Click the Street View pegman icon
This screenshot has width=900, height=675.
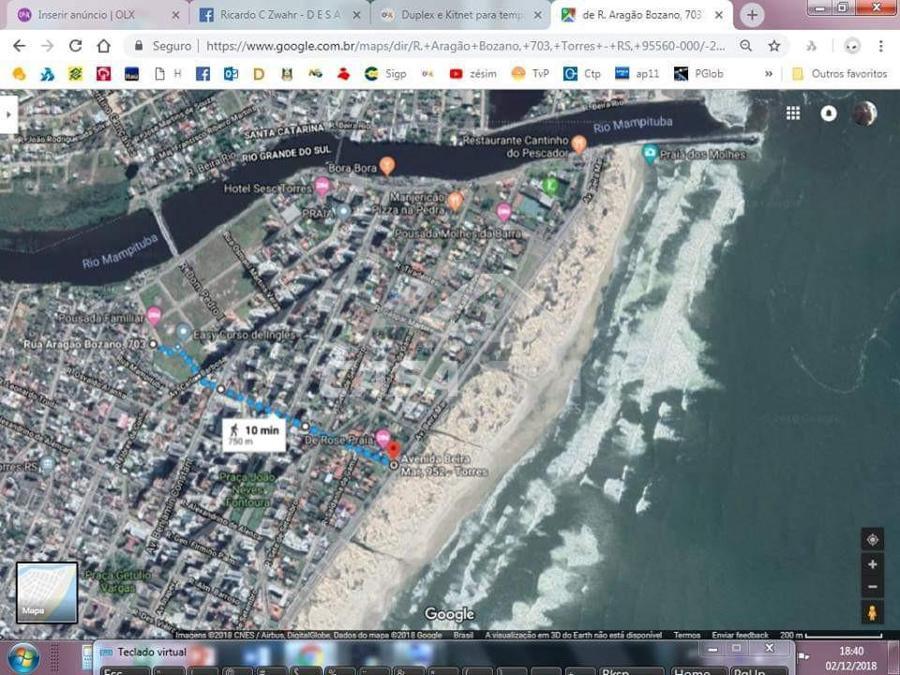[x=872, y=612]
